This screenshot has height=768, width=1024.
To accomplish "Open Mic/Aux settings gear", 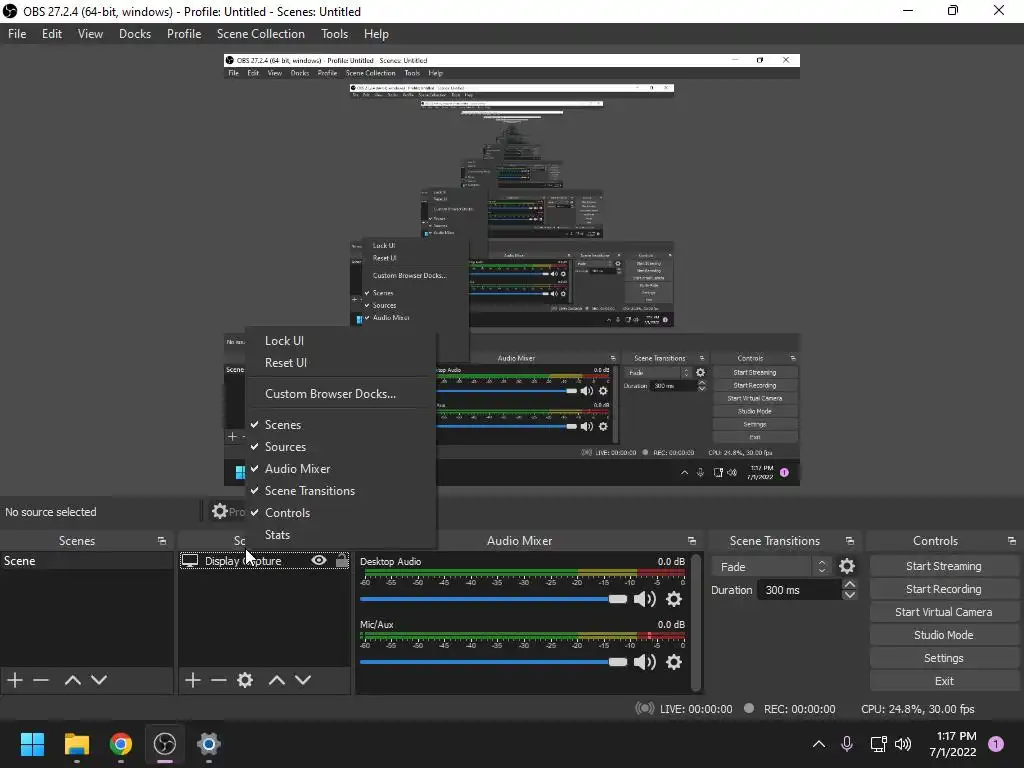I will [674, 662].
